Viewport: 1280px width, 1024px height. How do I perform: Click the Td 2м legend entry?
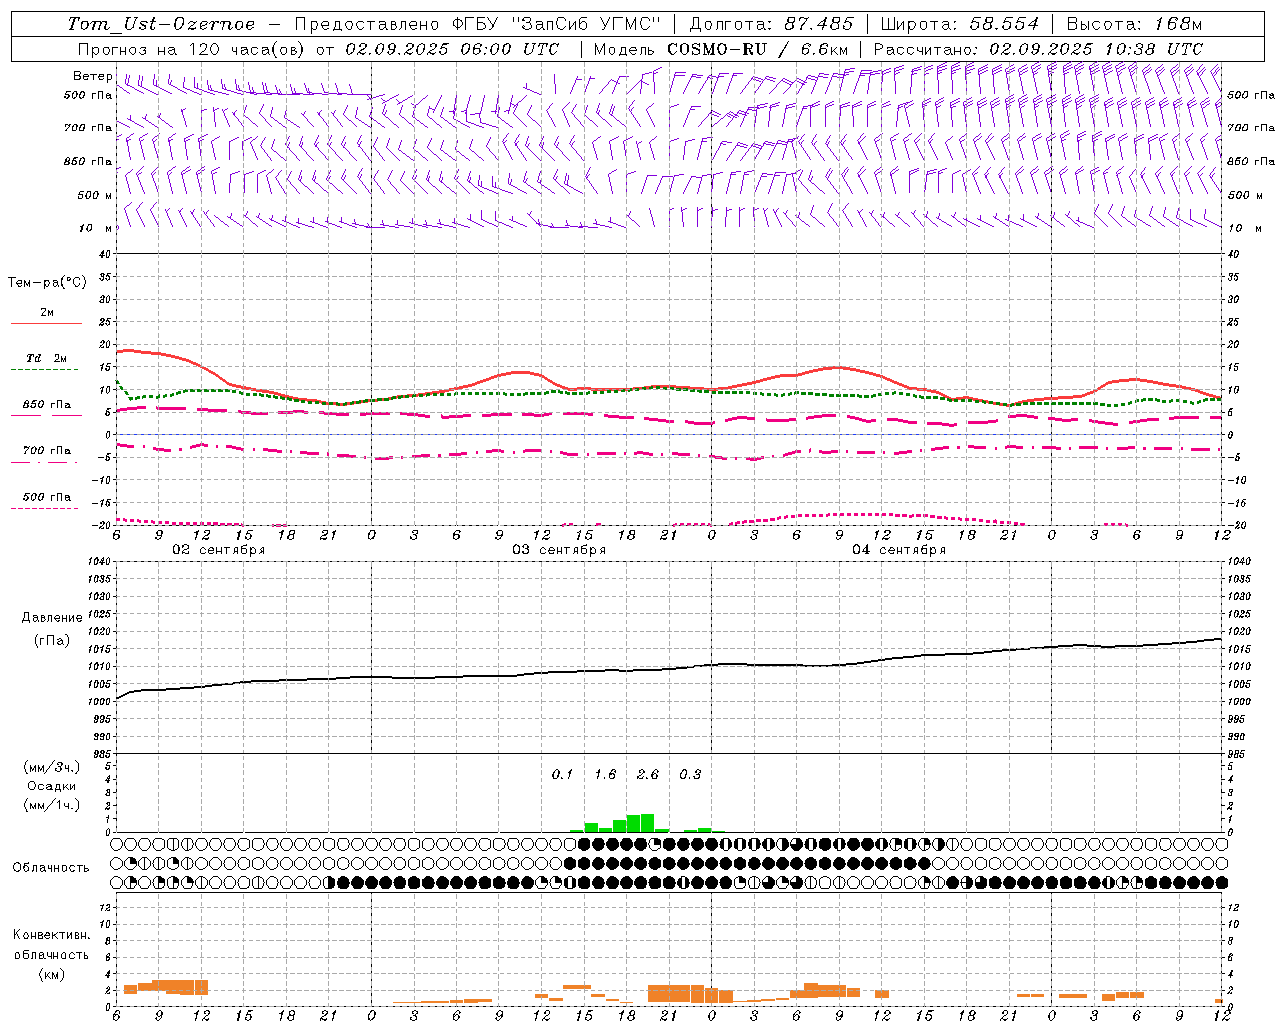pyautogui.click(x=47, y=358)
